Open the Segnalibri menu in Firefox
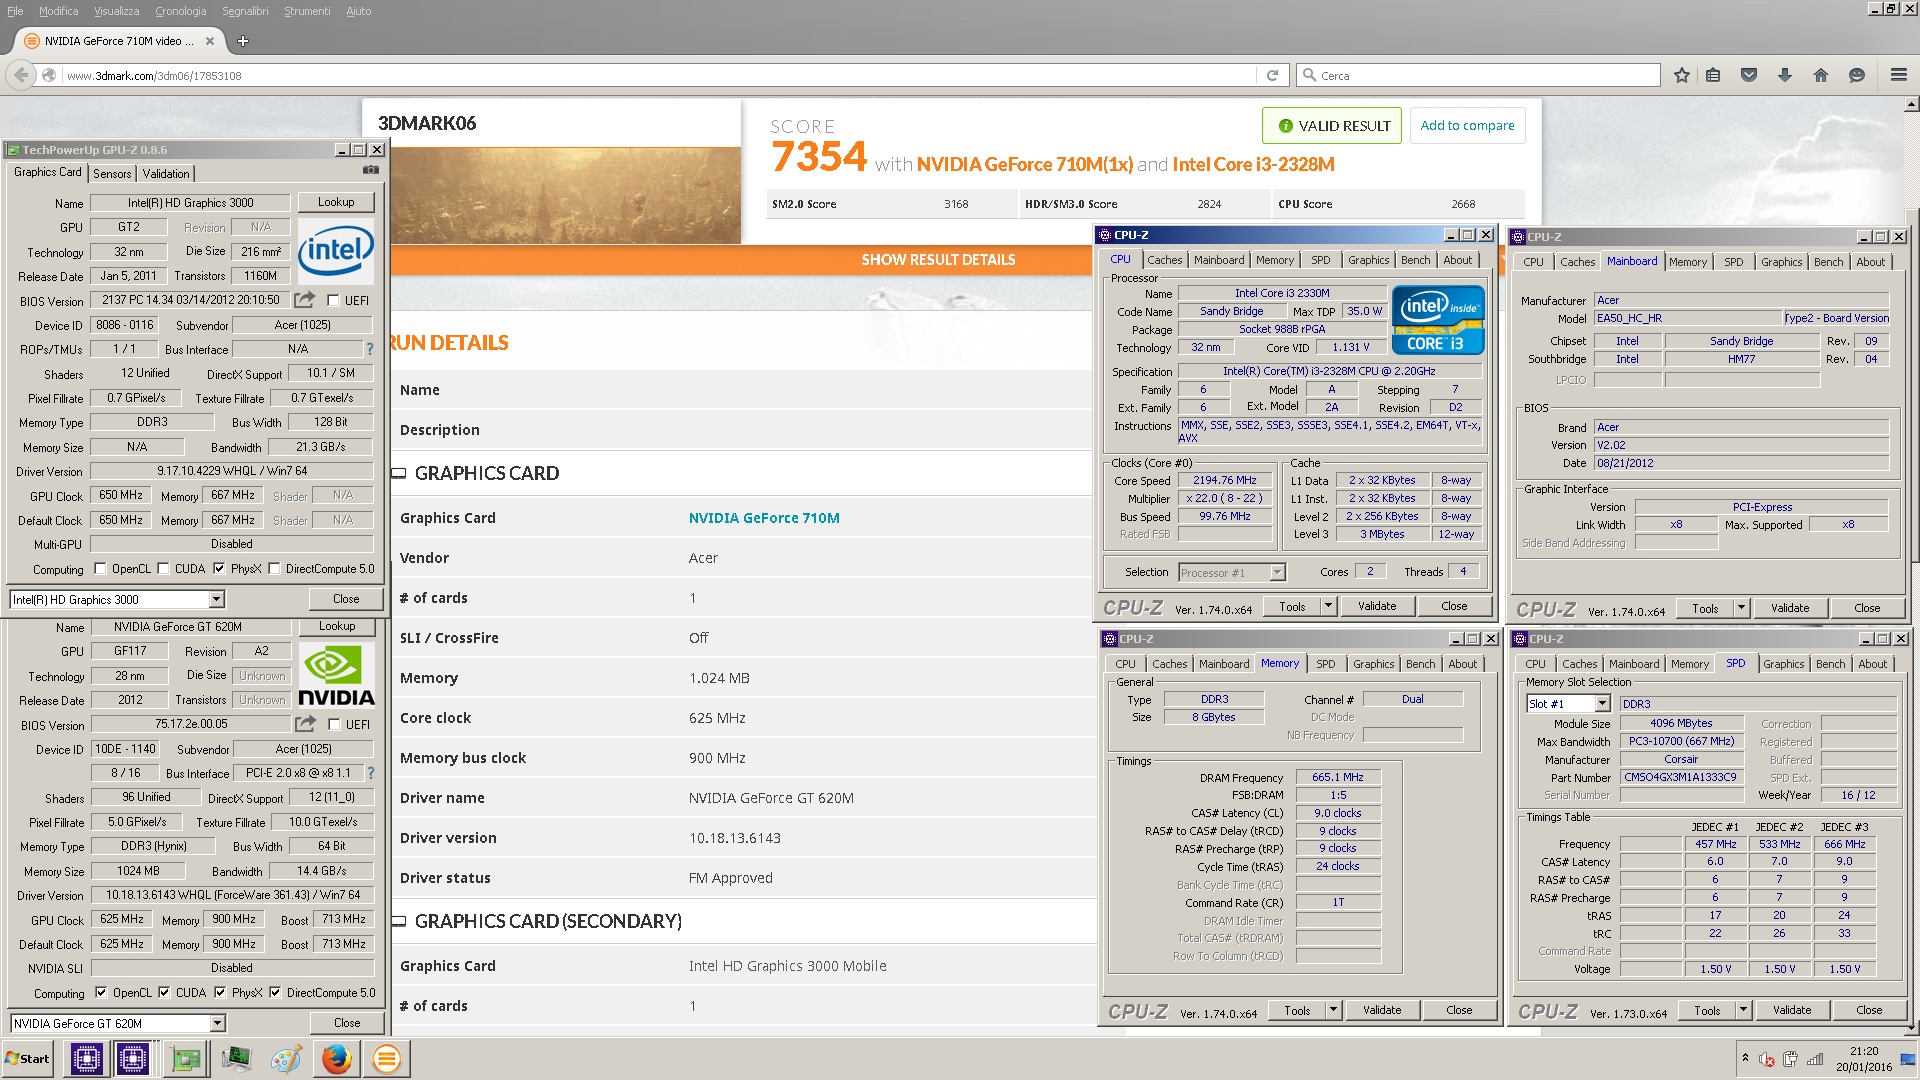The width and height of the screenshot is (1920, 1080). point(245,11)
